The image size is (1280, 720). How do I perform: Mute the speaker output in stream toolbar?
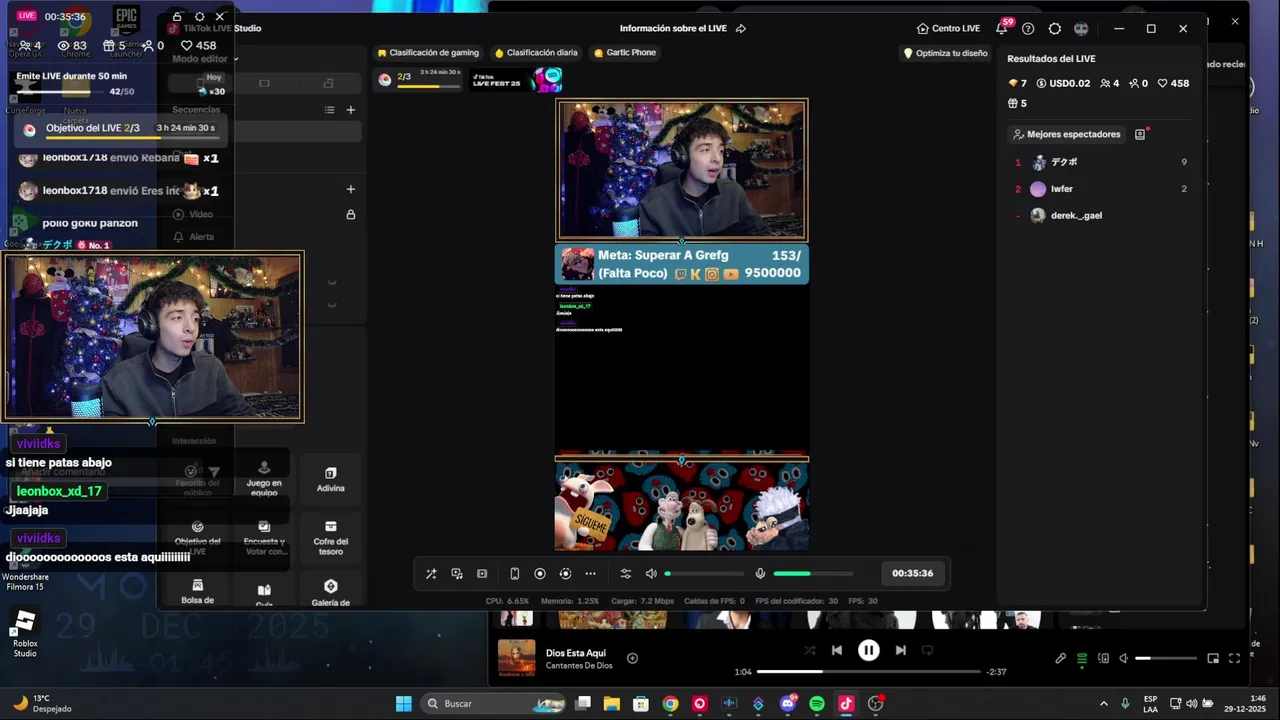651,574
